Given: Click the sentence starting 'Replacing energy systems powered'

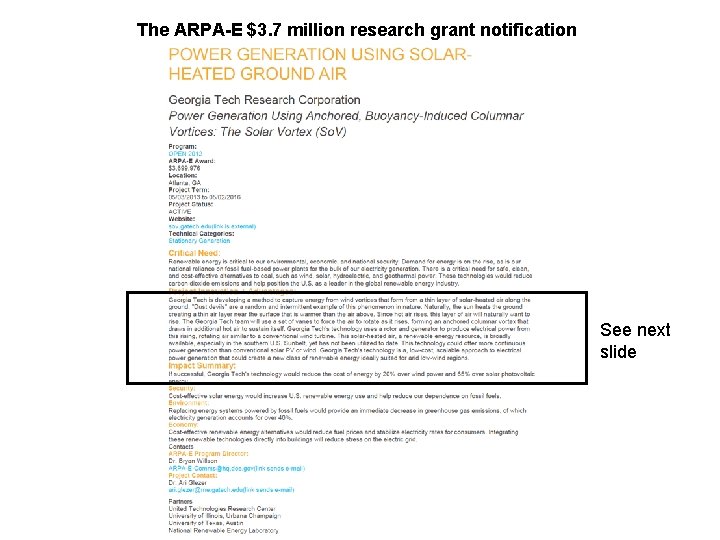Looking at the screenshot, I should pos(347,414).
